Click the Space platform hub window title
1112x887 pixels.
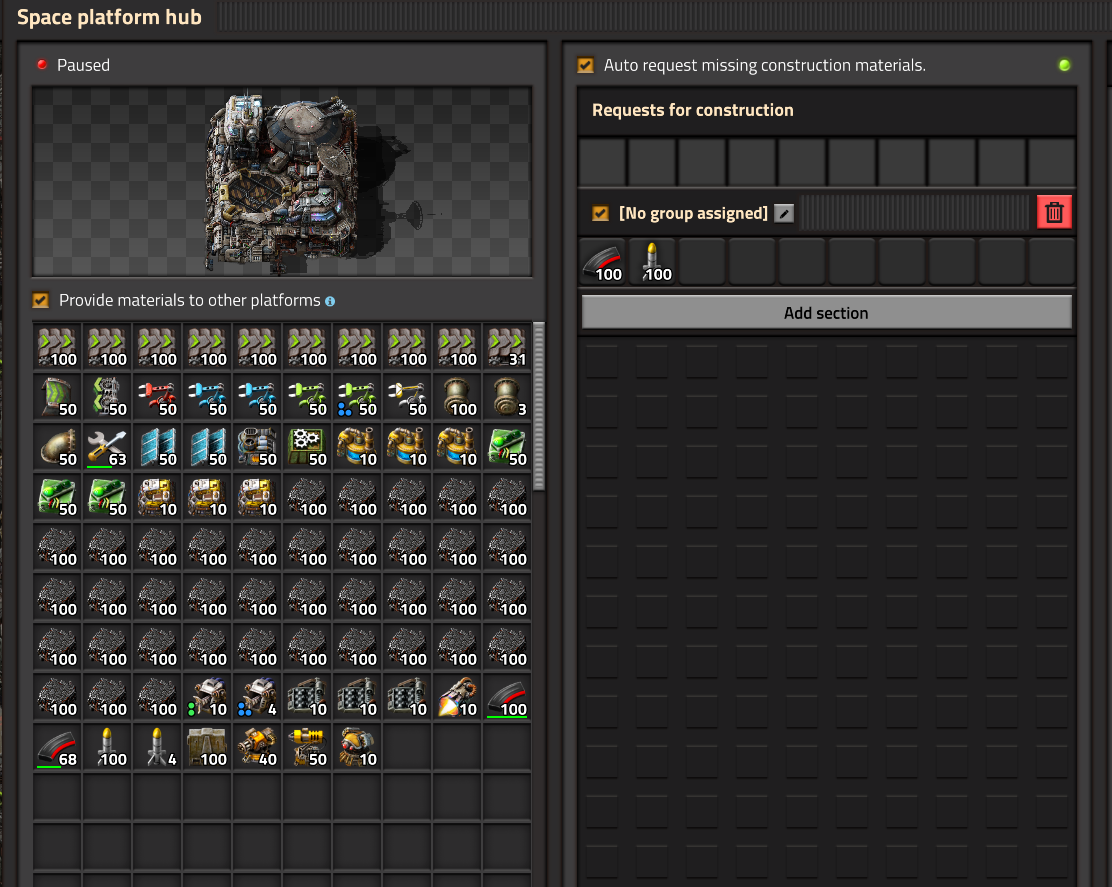pos(109,17)
